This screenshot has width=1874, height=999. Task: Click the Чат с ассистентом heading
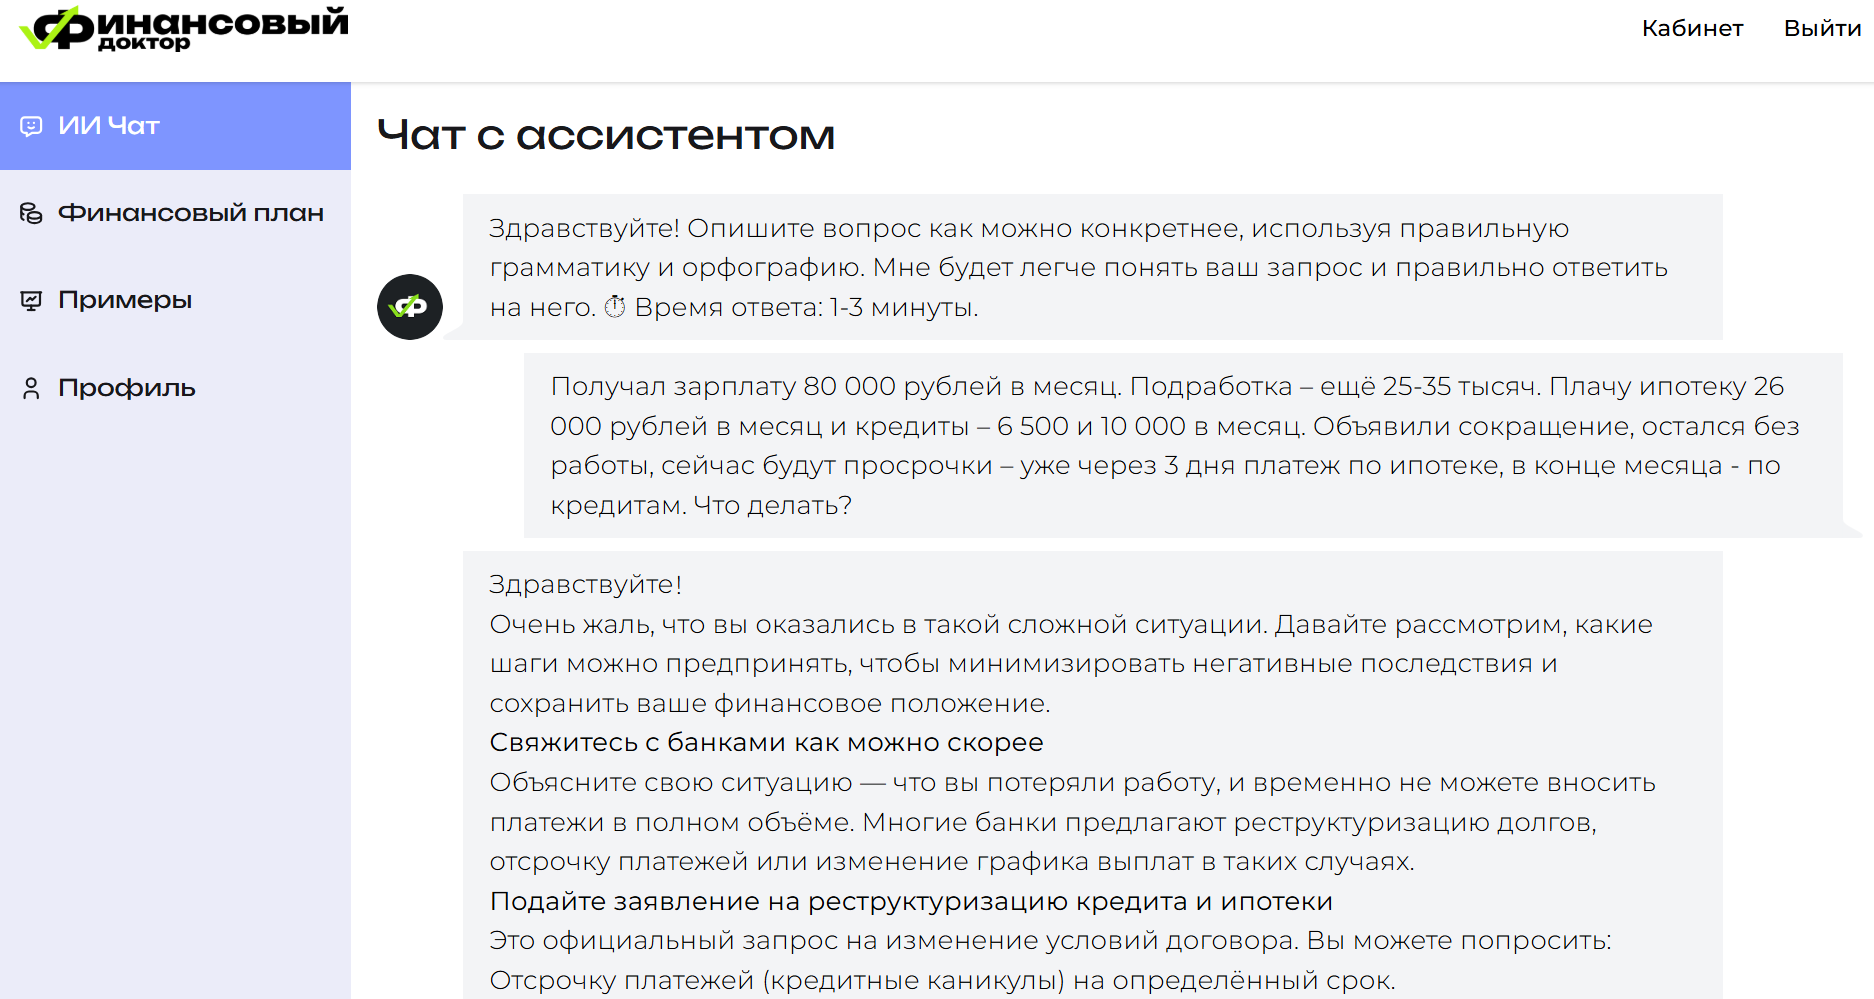(x=605, y=135)
